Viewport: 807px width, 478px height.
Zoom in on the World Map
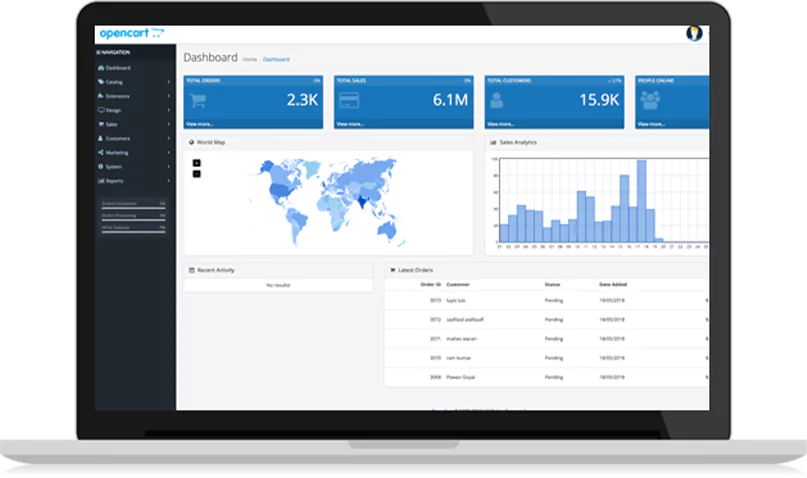point(196,163)
